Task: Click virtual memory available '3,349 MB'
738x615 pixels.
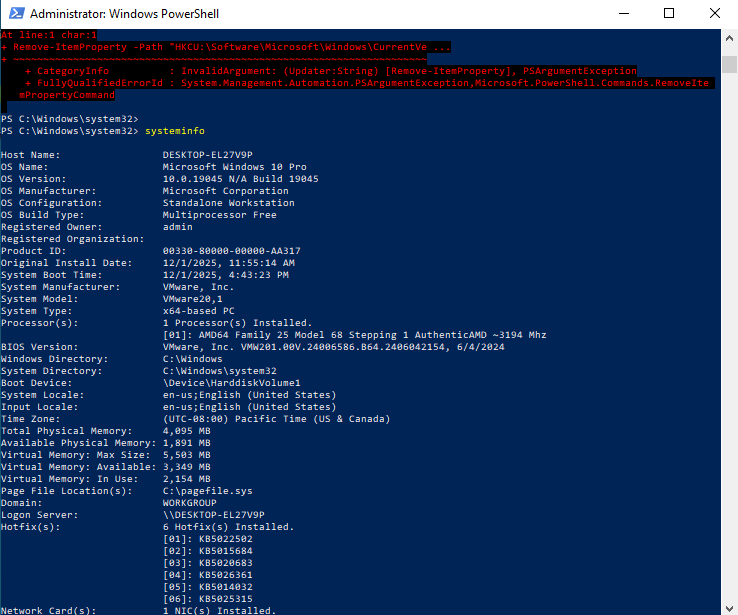Action: coord(187,467)
